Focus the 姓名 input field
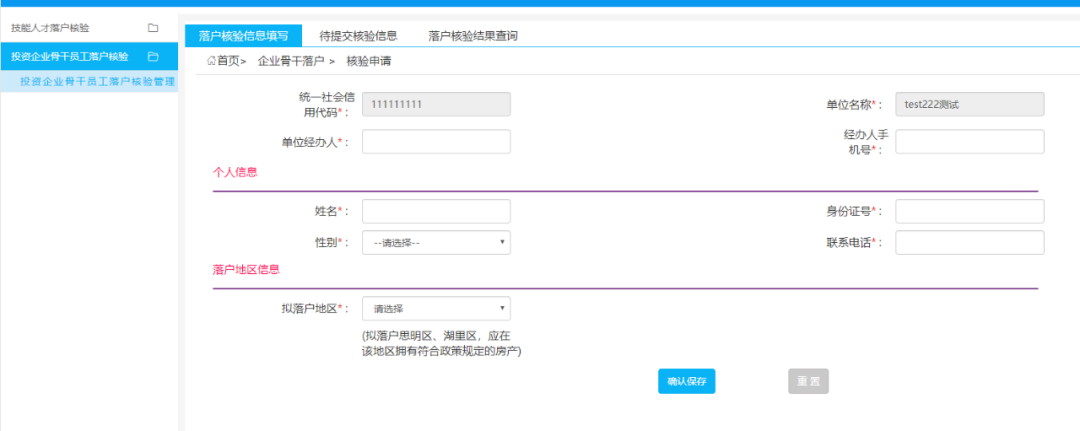 436,211
